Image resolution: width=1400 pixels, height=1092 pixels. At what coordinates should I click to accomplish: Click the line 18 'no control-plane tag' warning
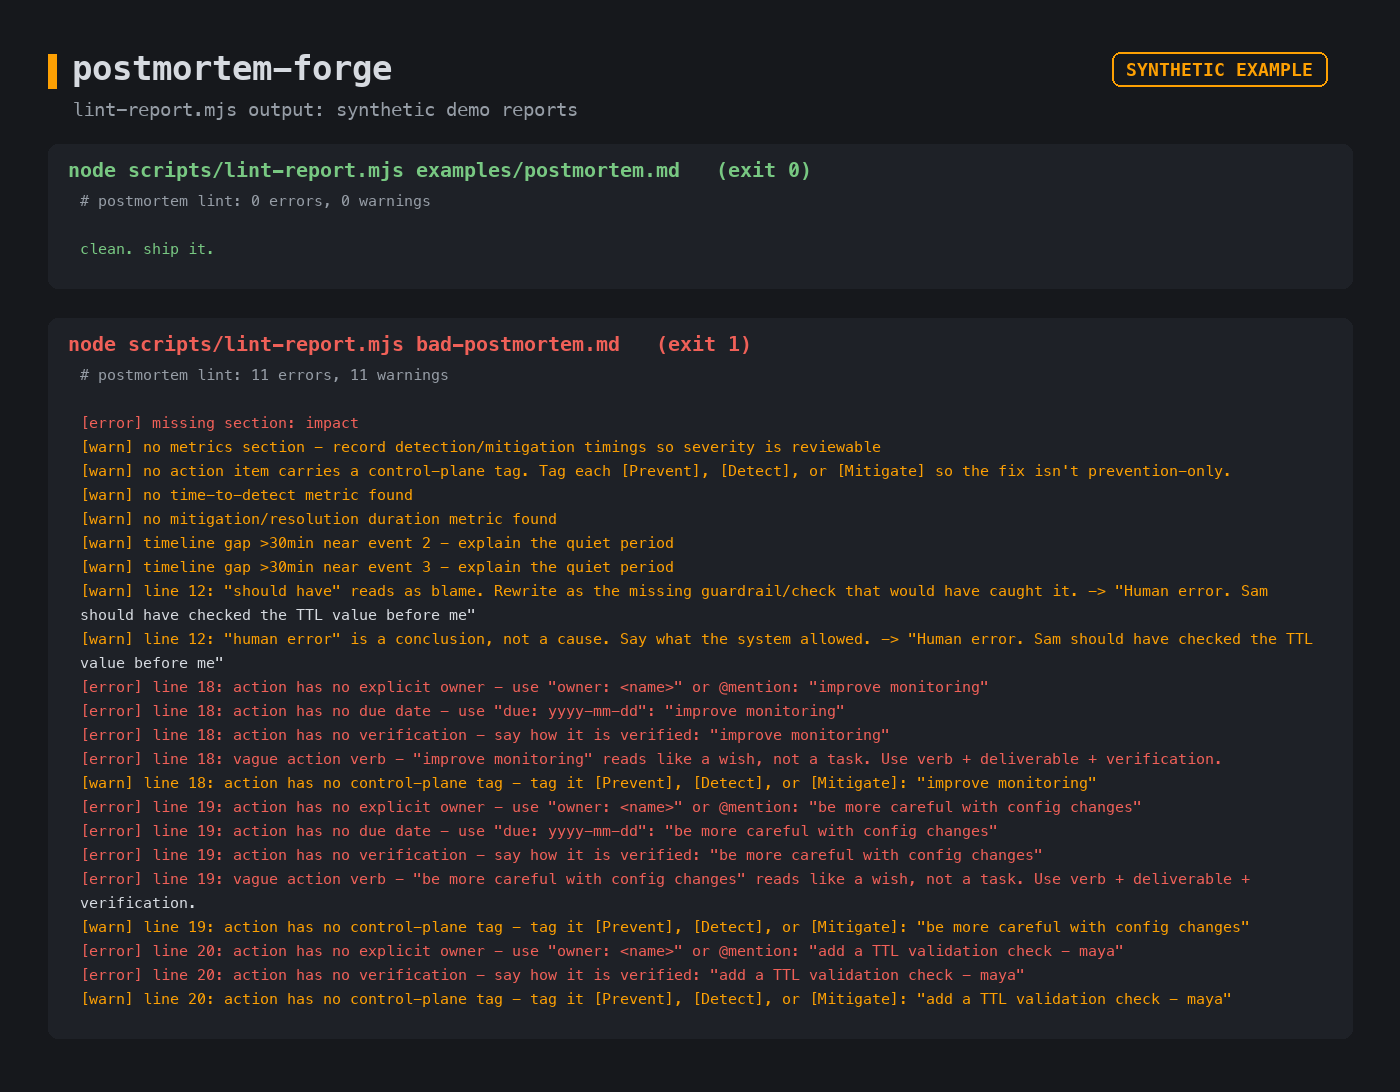click(588, 783)
